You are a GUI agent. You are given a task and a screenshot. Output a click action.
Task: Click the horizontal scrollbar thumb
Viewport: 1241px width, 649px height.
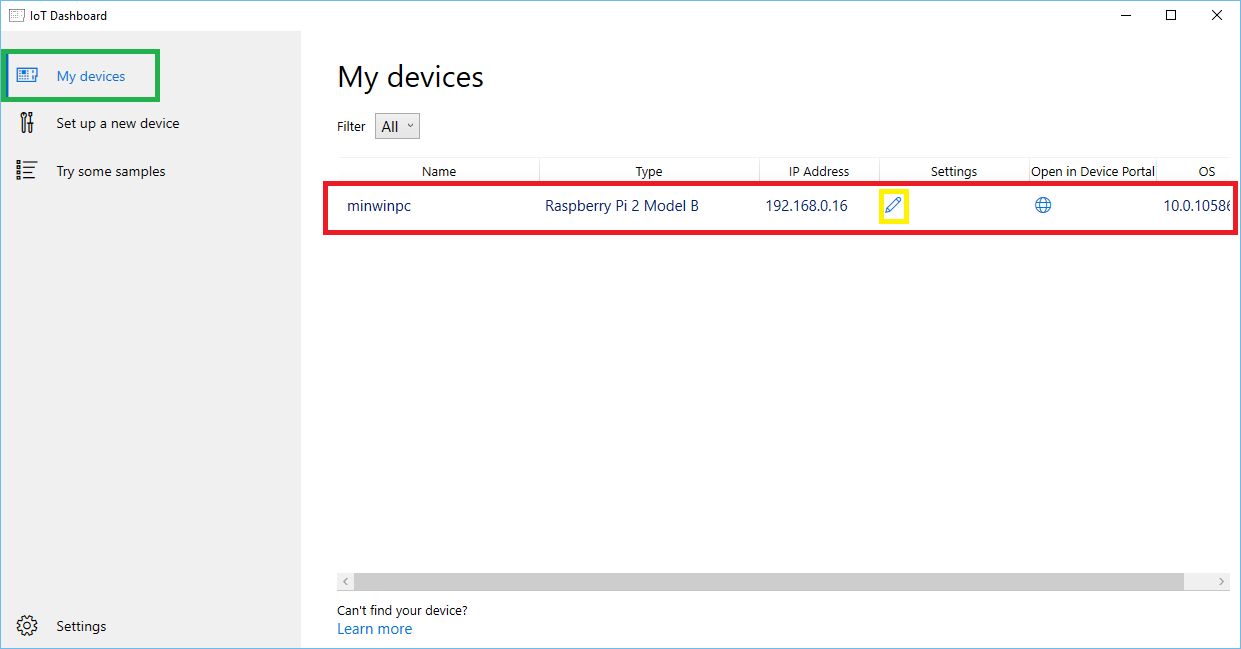coord(769,581)
